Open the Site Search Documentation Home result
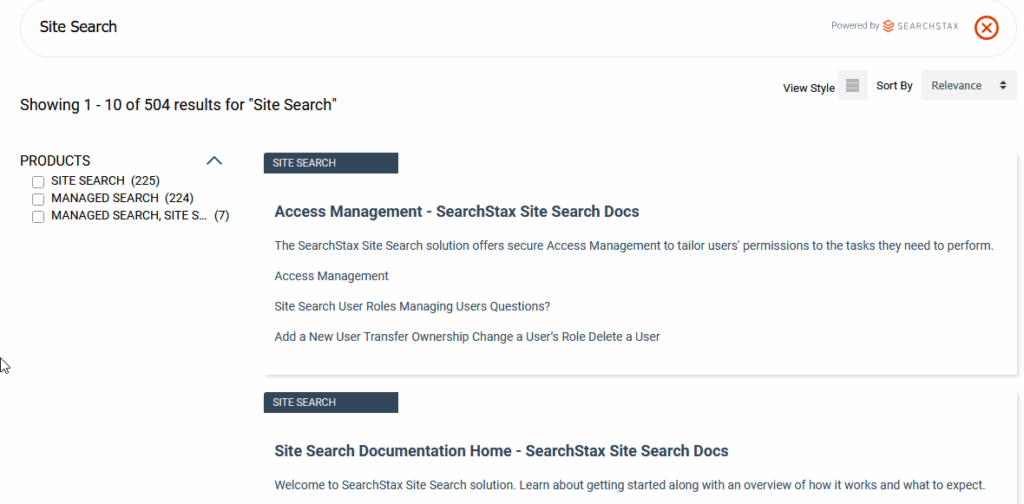Screen dimensions: 1024x504 click(501, 451)
